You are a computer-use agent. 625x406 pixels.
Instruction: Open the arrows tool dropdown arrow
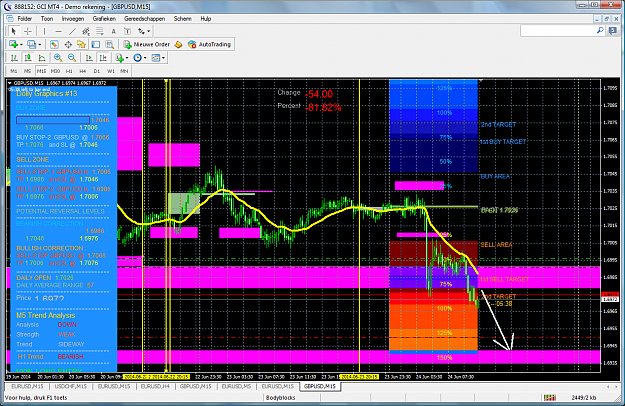[149, 31]
